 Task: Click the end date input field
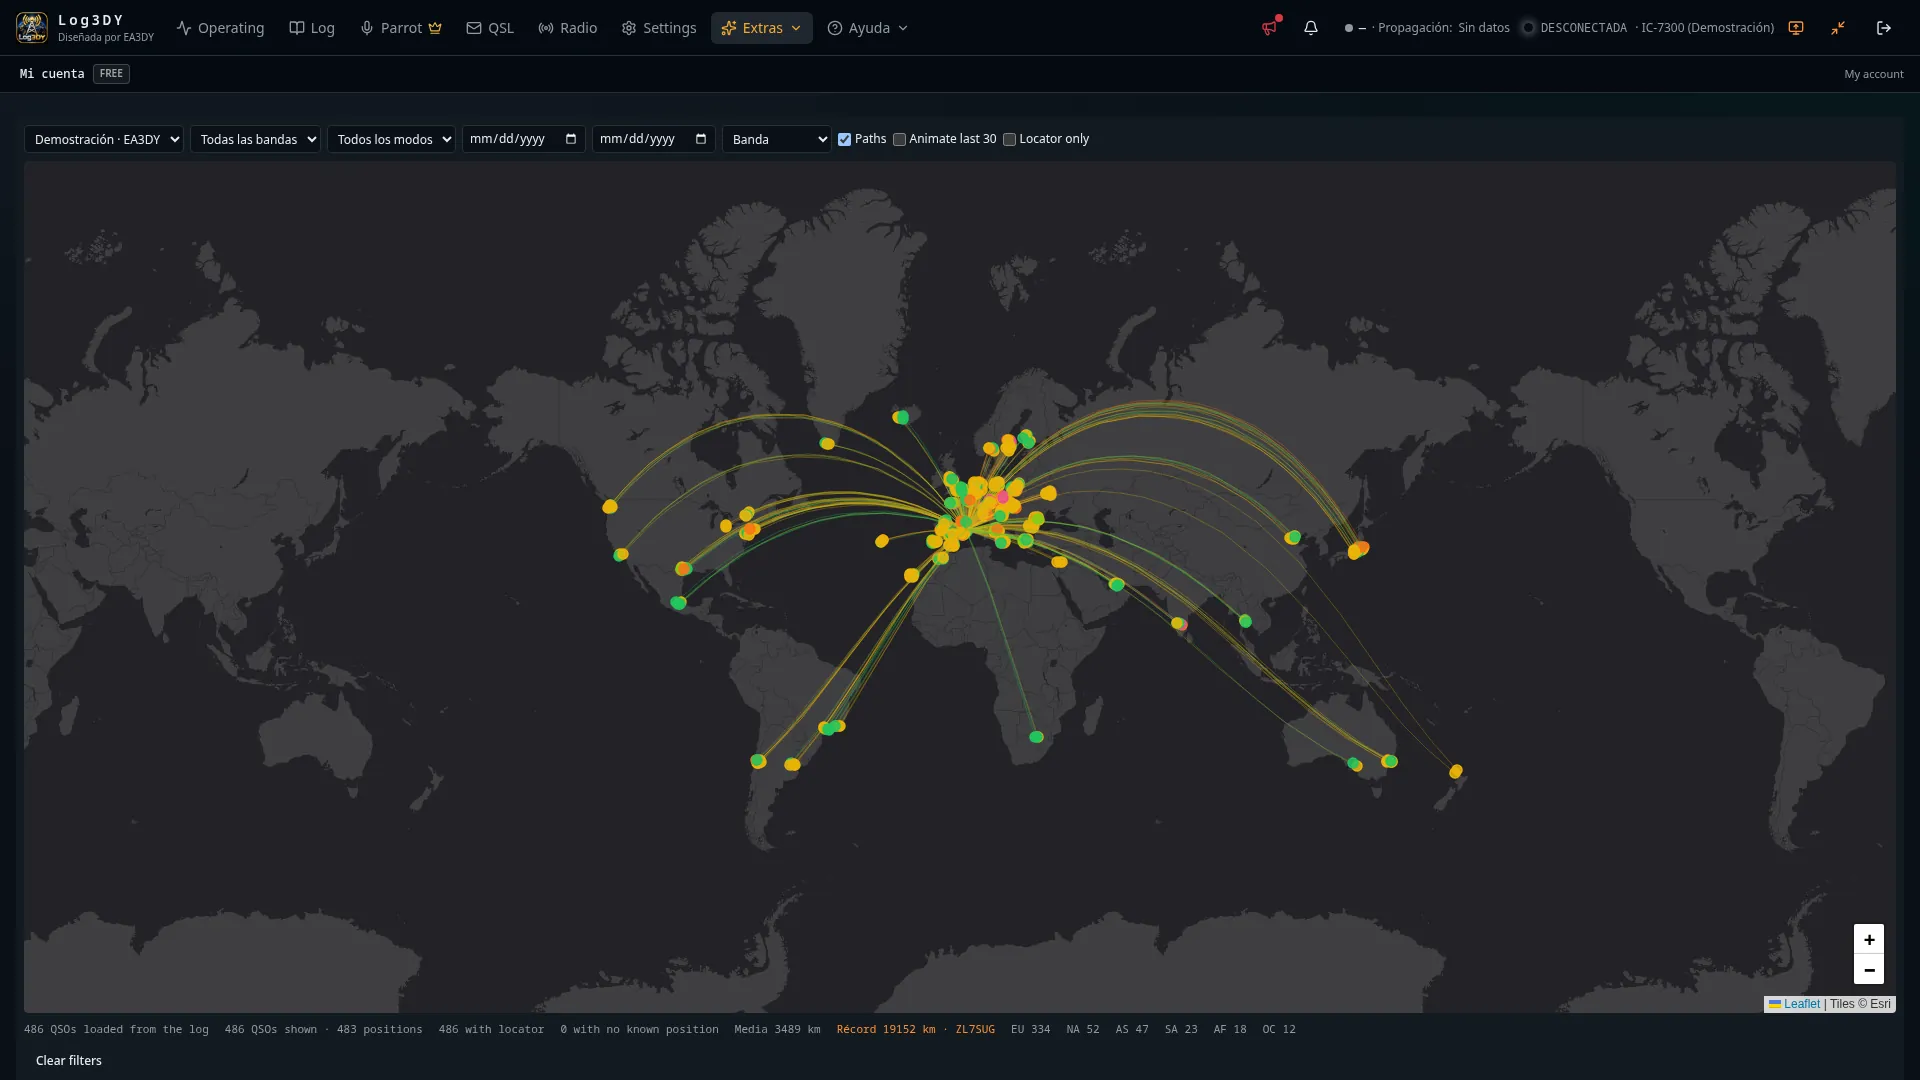654,139
